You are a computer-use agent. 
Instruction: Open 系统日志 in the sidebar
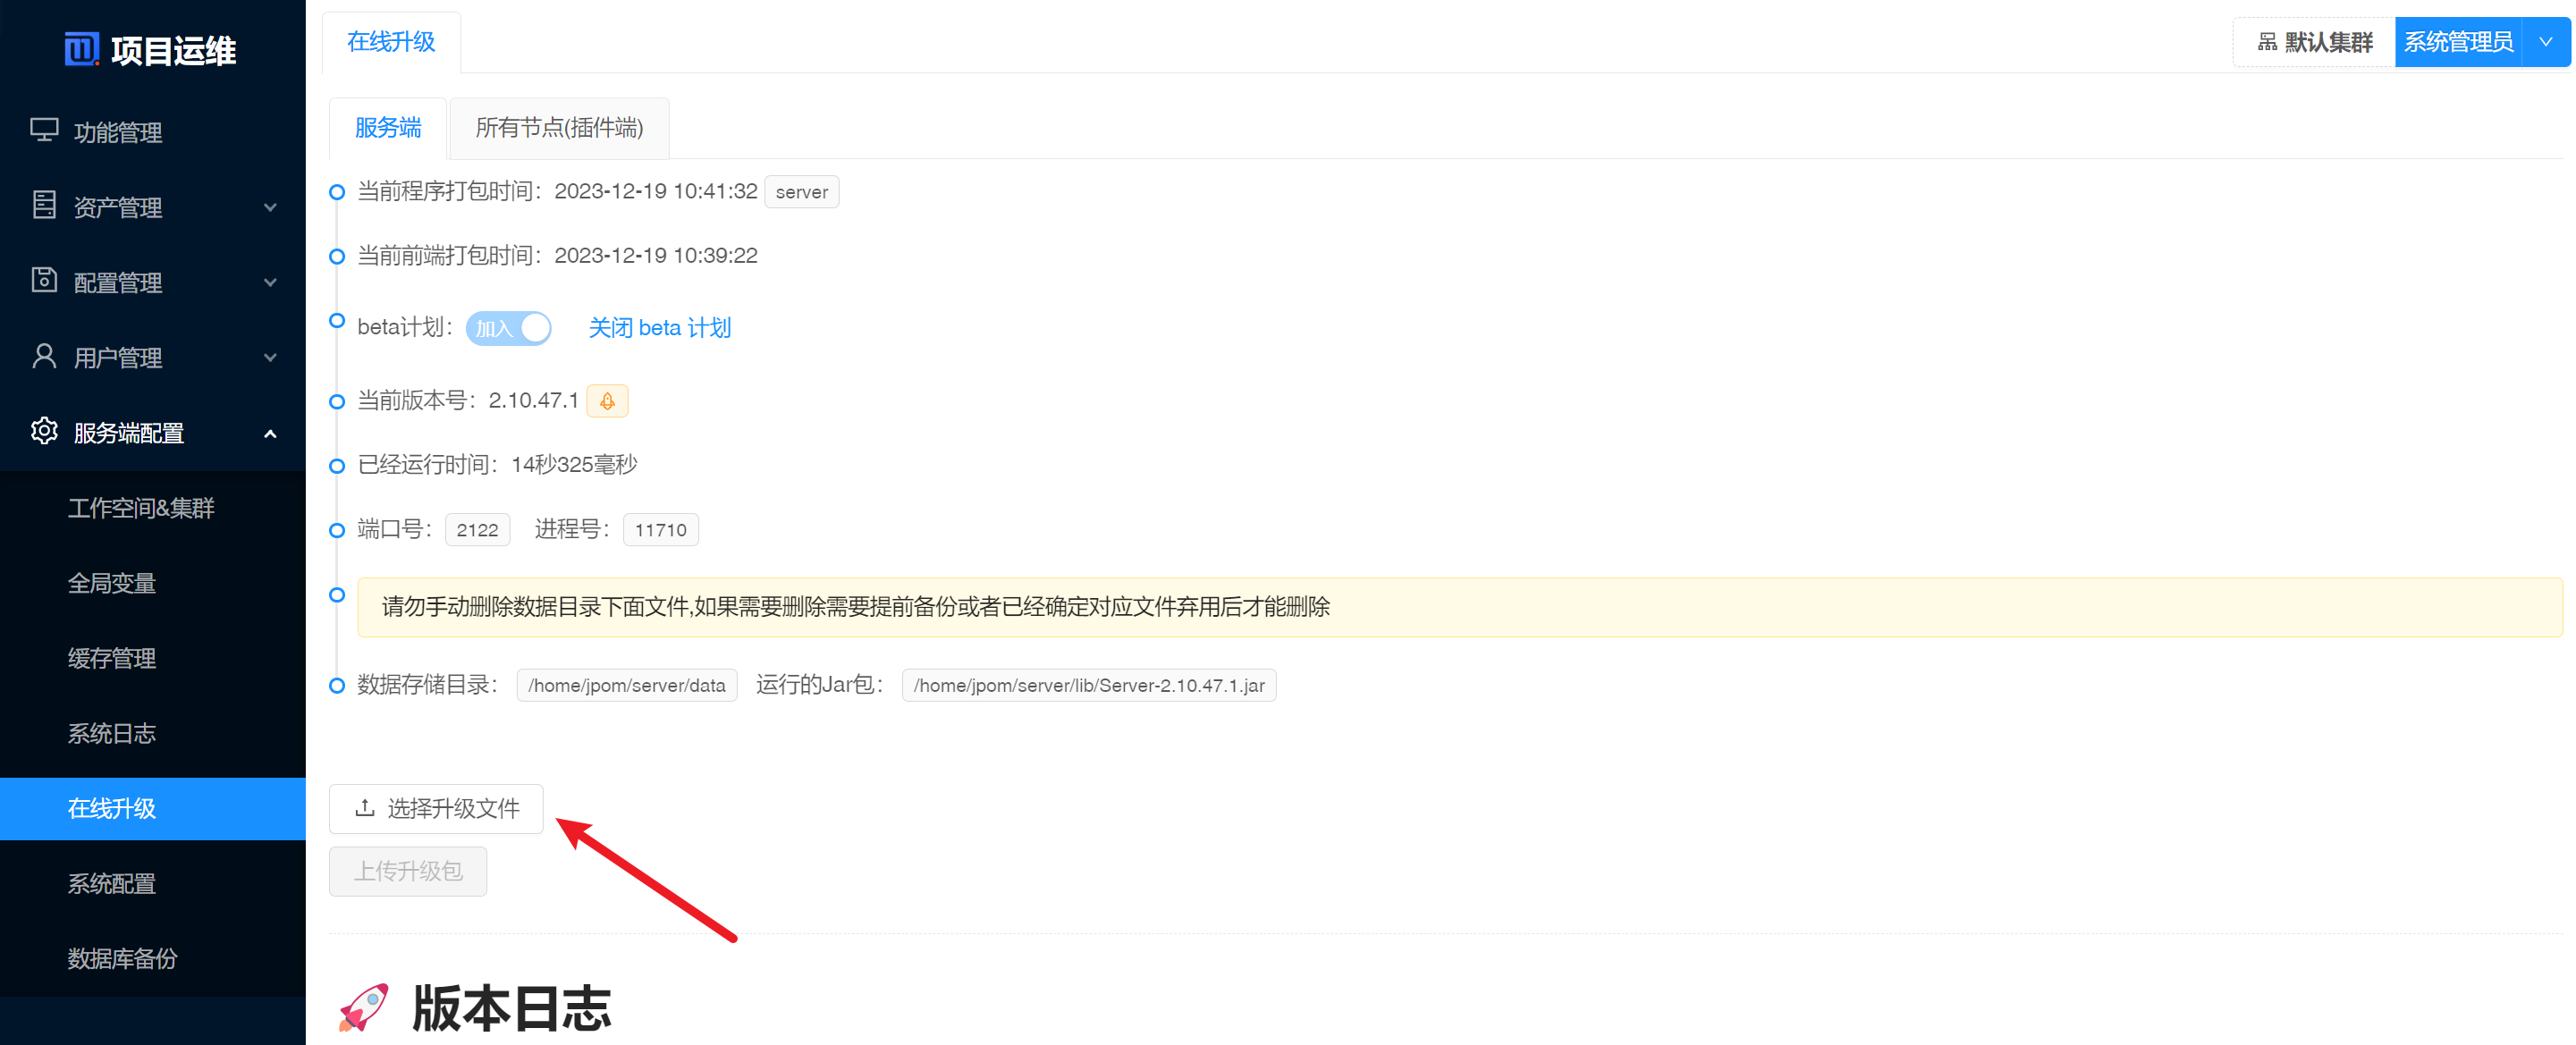point(112,733)
